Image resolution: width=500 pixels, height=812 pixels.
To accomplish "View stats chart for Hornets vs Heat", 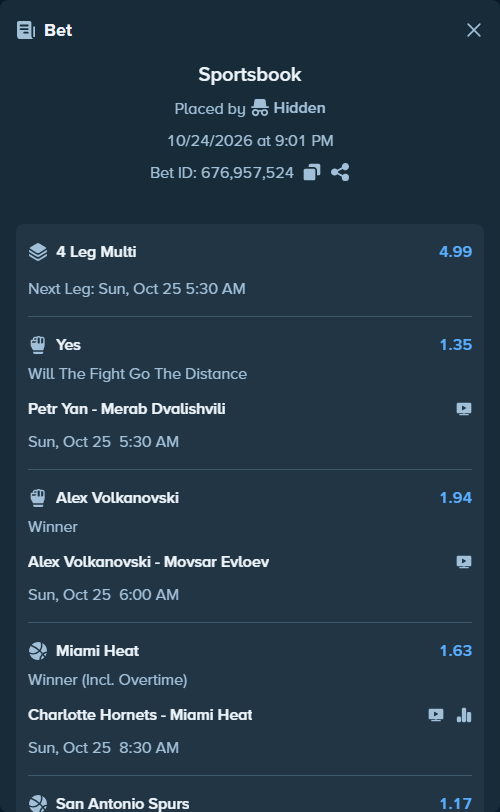I will pos(464,715).
